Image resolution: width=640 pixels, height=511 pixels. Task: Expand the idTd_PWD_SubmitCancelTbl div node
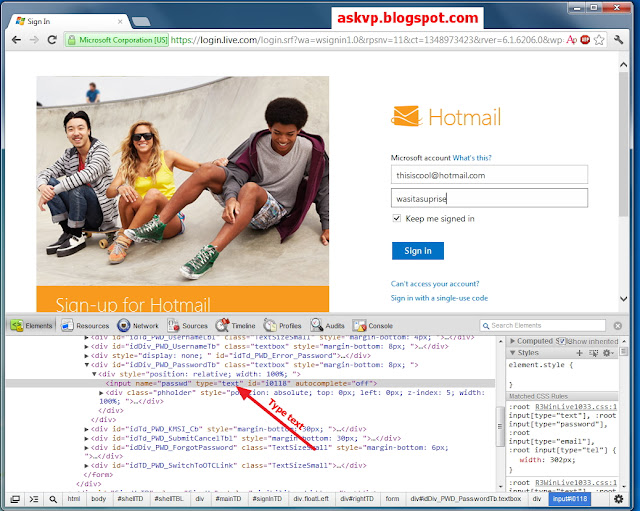87,438
